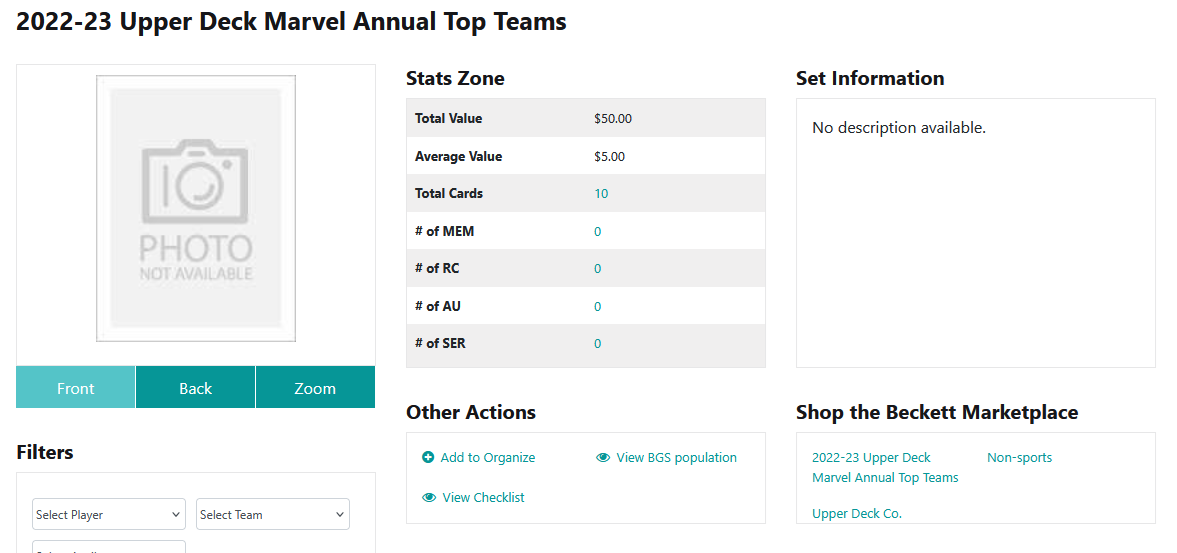Expand the Select Team dropdown

click(x=273, y=514)
